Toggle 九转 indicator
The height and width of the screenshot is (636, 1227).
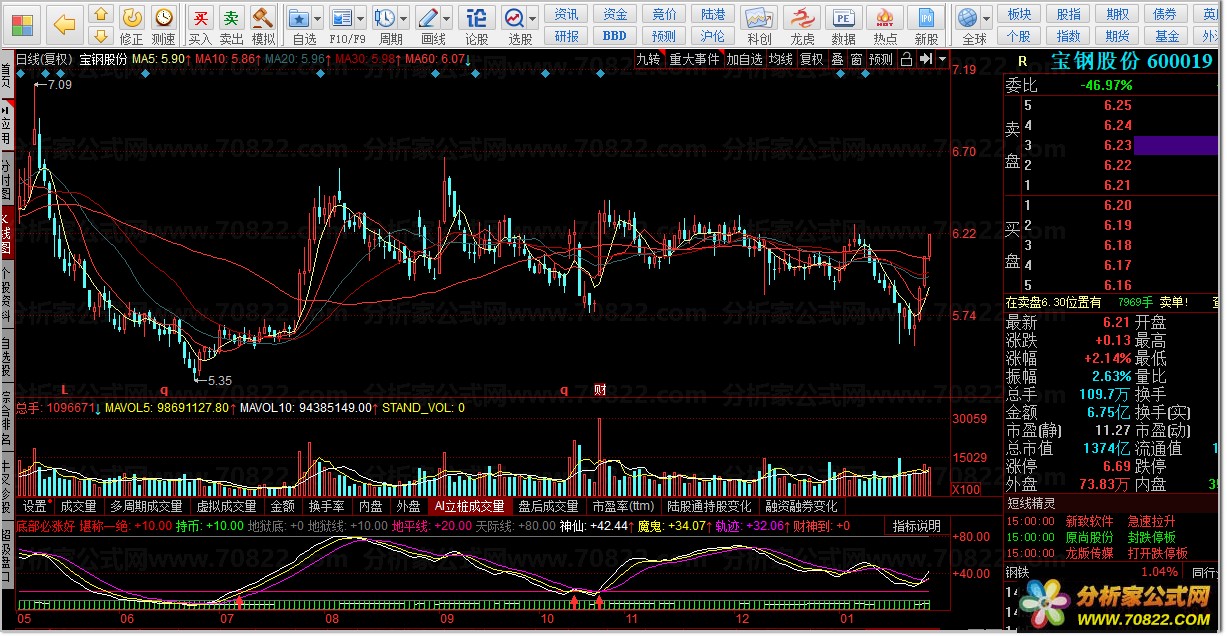pyautogui.click(x=649, y=59)
